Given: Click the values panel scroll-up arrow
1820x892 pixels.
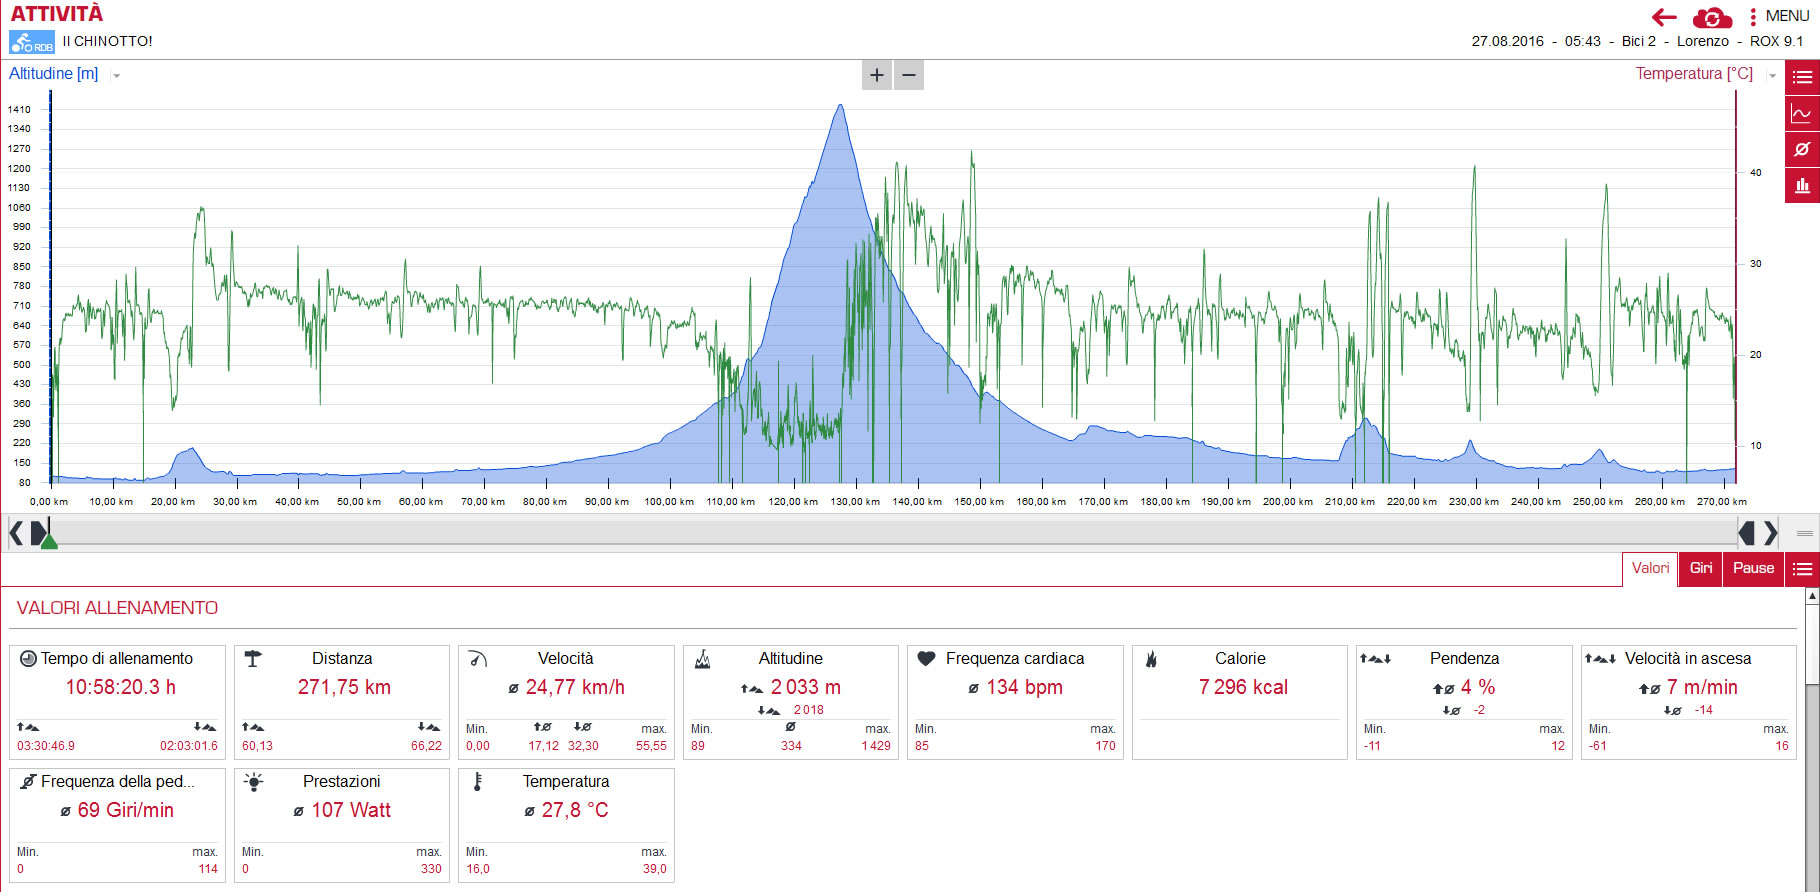Looking at the screenshot, I should pyautogui.click(x=1812, y=596).
